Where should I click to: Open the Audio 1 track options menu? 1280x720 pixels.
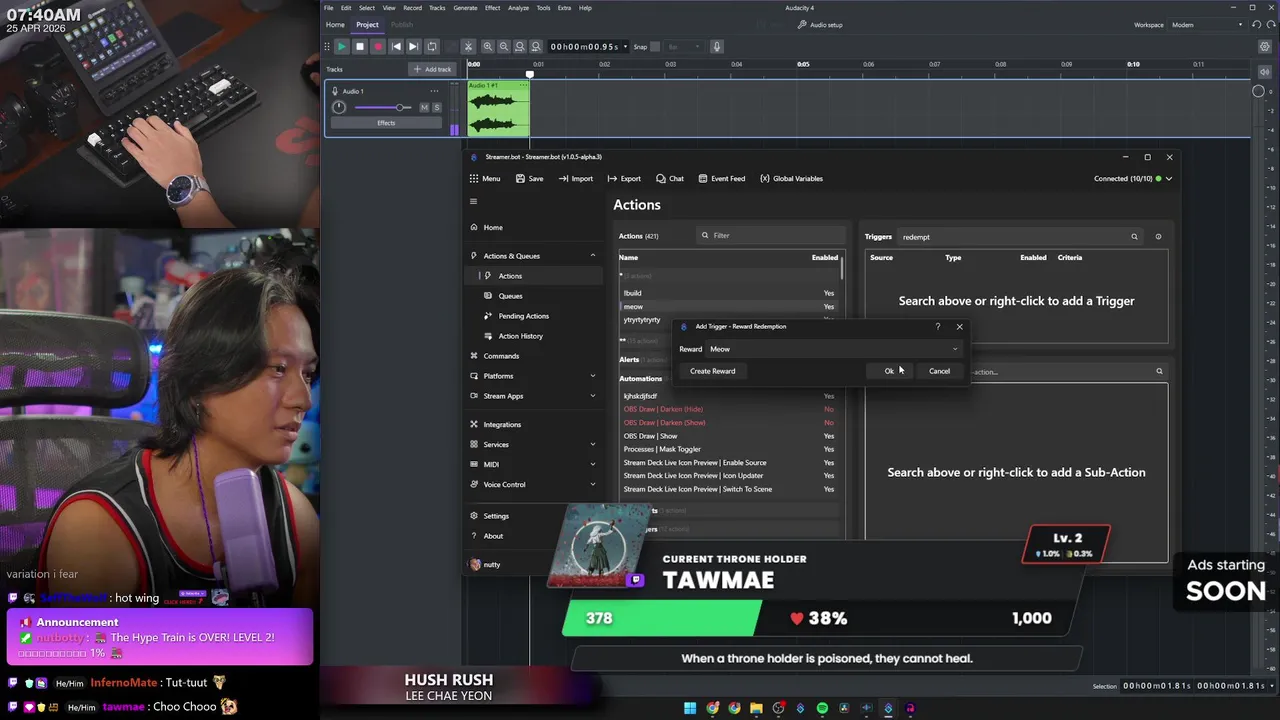click(x=434, y=91)
